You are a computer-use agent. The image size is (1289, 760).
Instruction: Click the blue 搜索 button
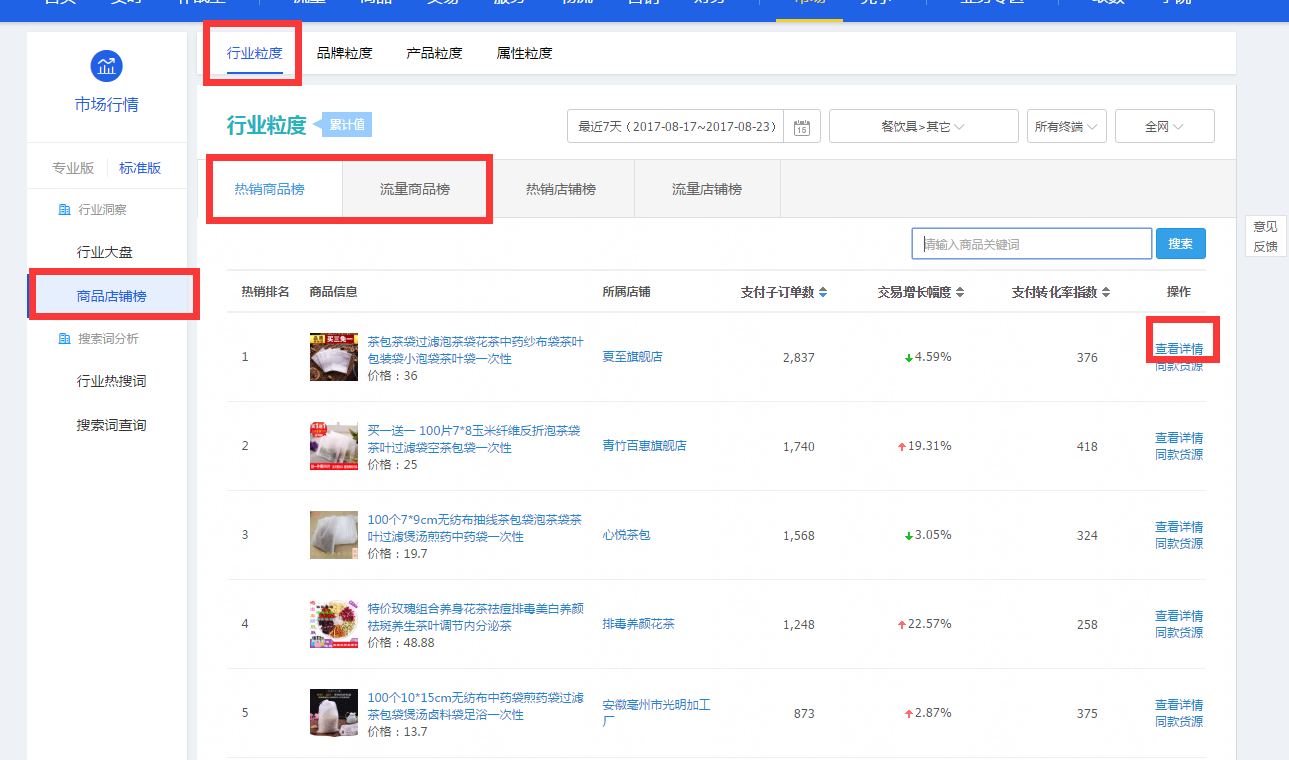coord(1180,244)
